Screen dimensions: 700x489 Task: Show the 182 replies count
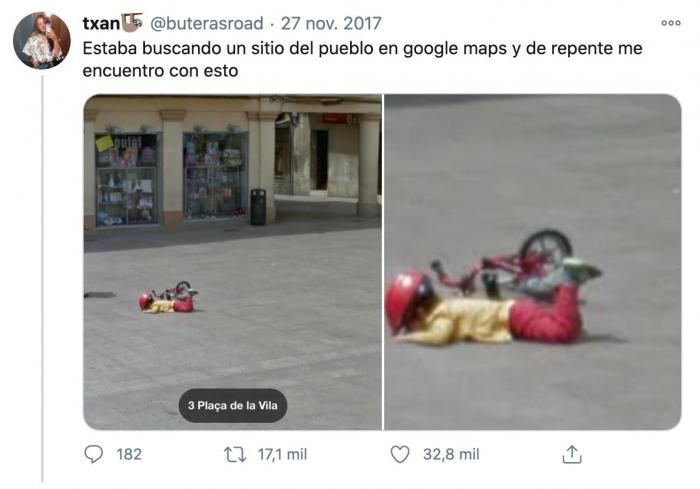129,455
